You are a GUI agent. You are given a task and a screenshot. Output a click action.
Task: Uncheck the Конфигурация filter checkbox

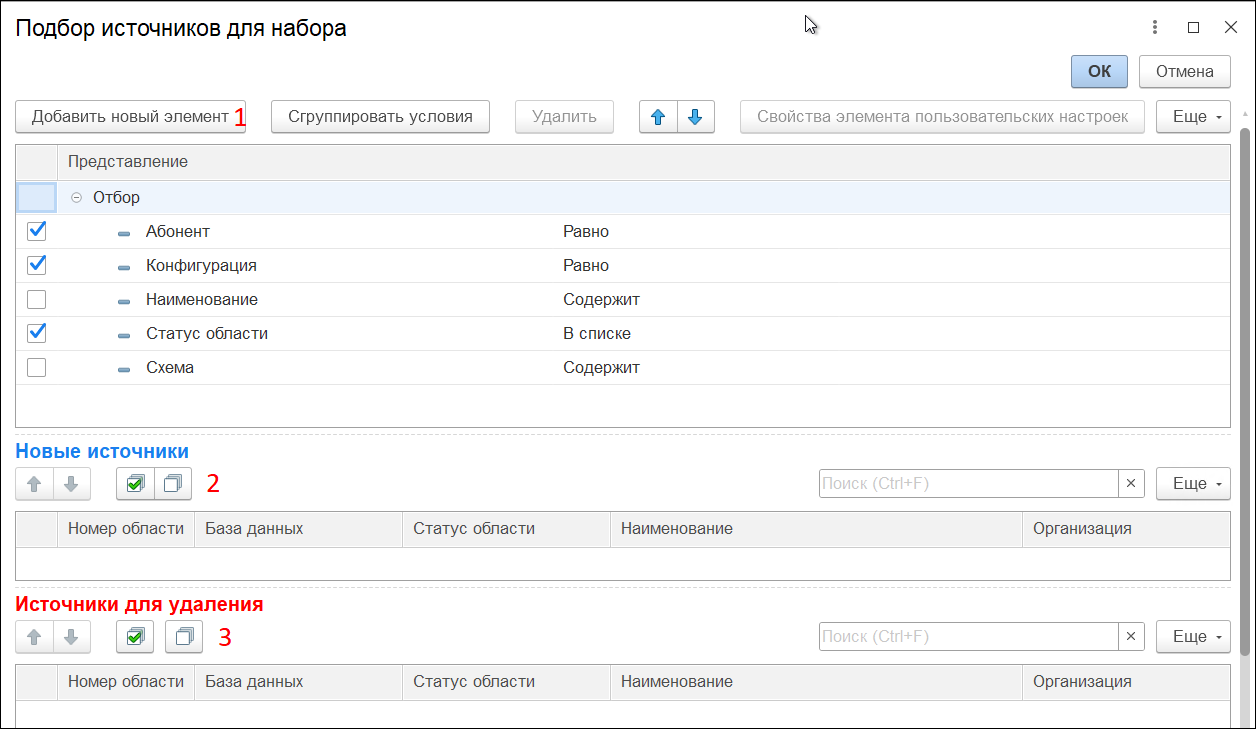click(36, 265)
